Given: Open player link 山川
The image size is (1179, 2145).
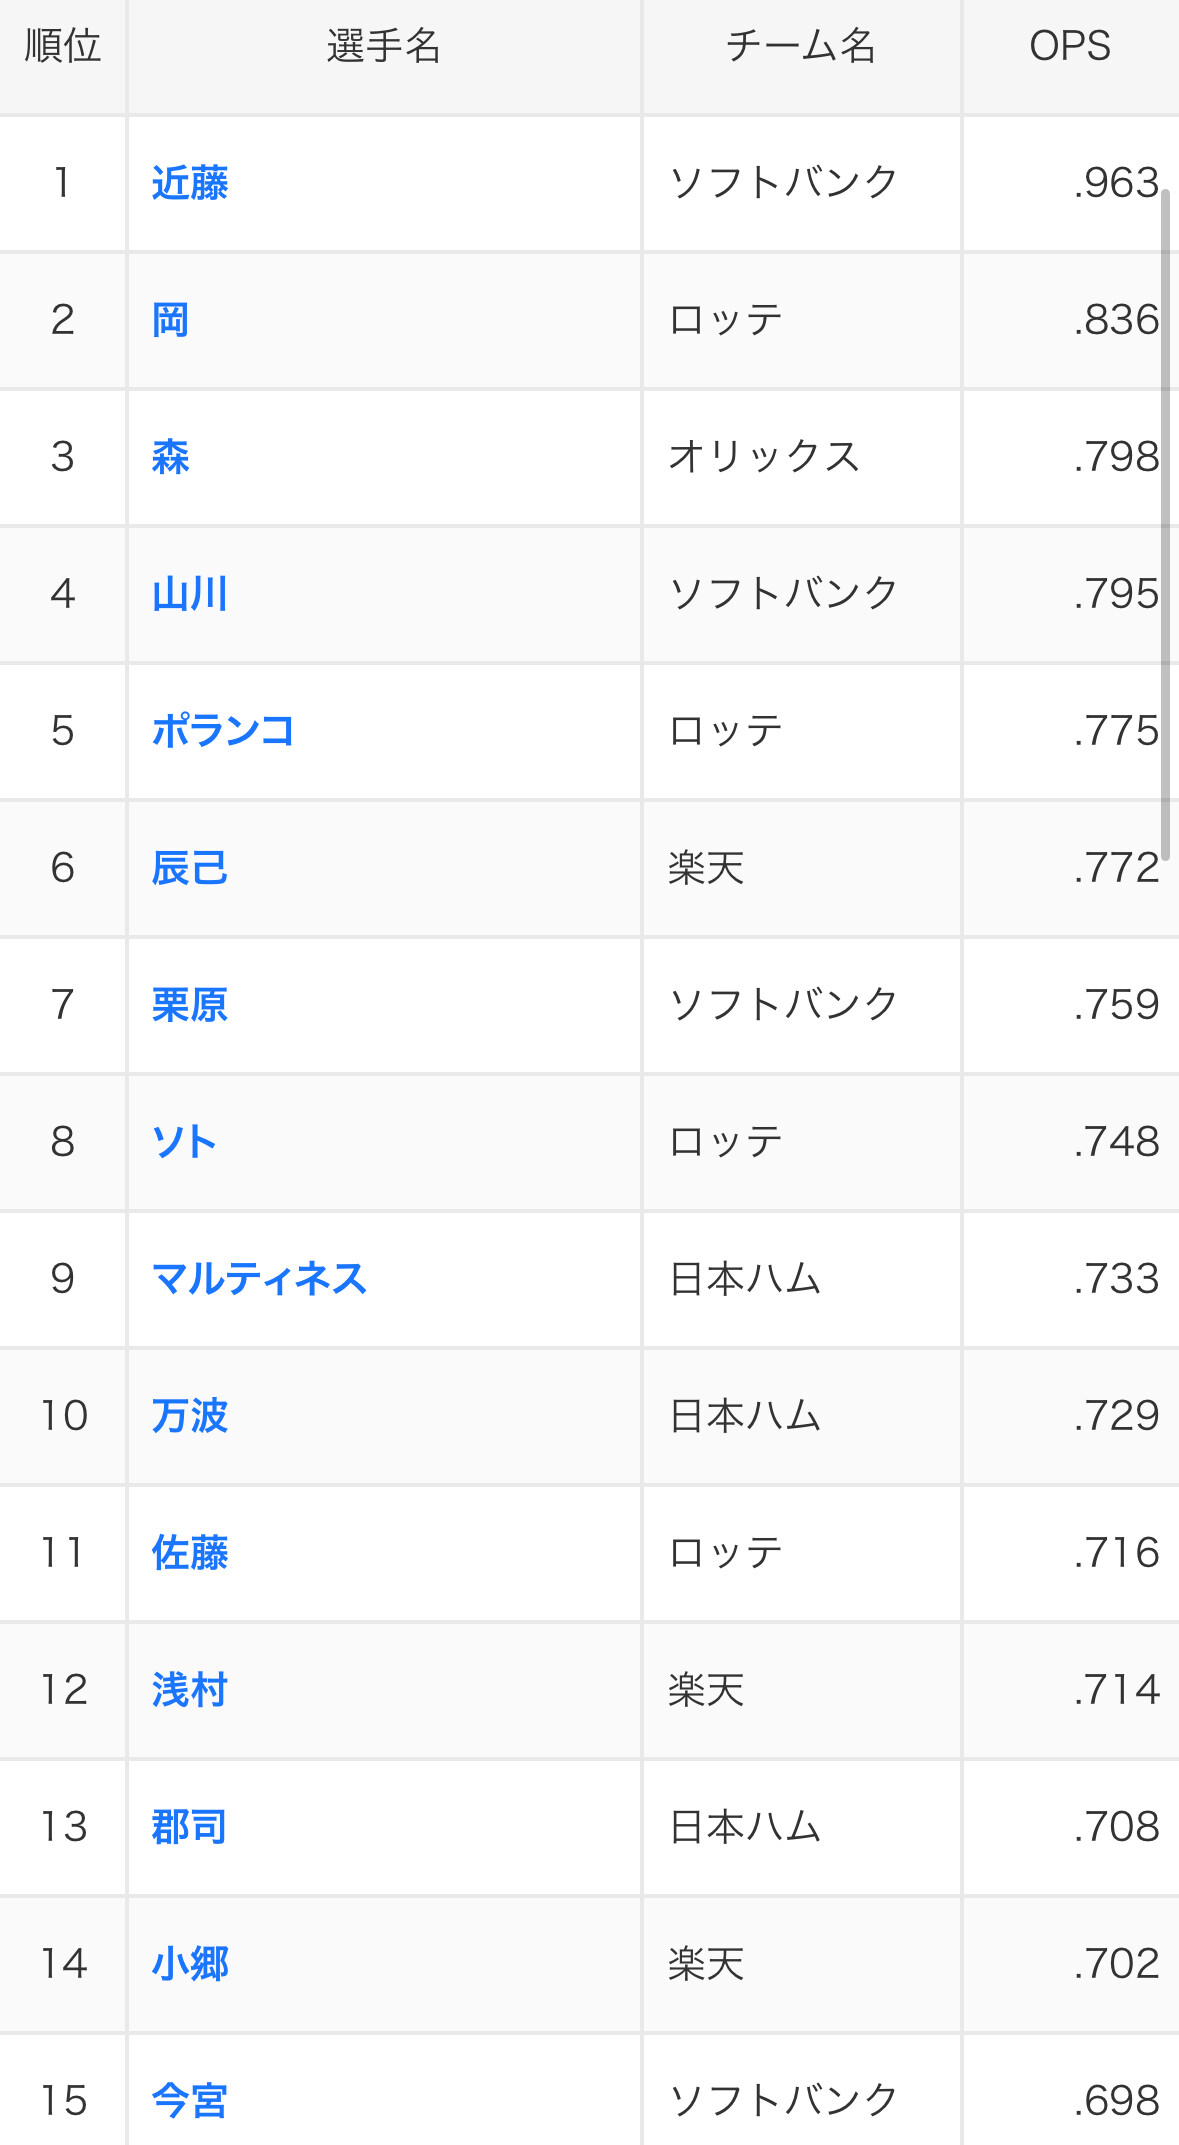Looking at the screenshot, I should pos(190,595).
